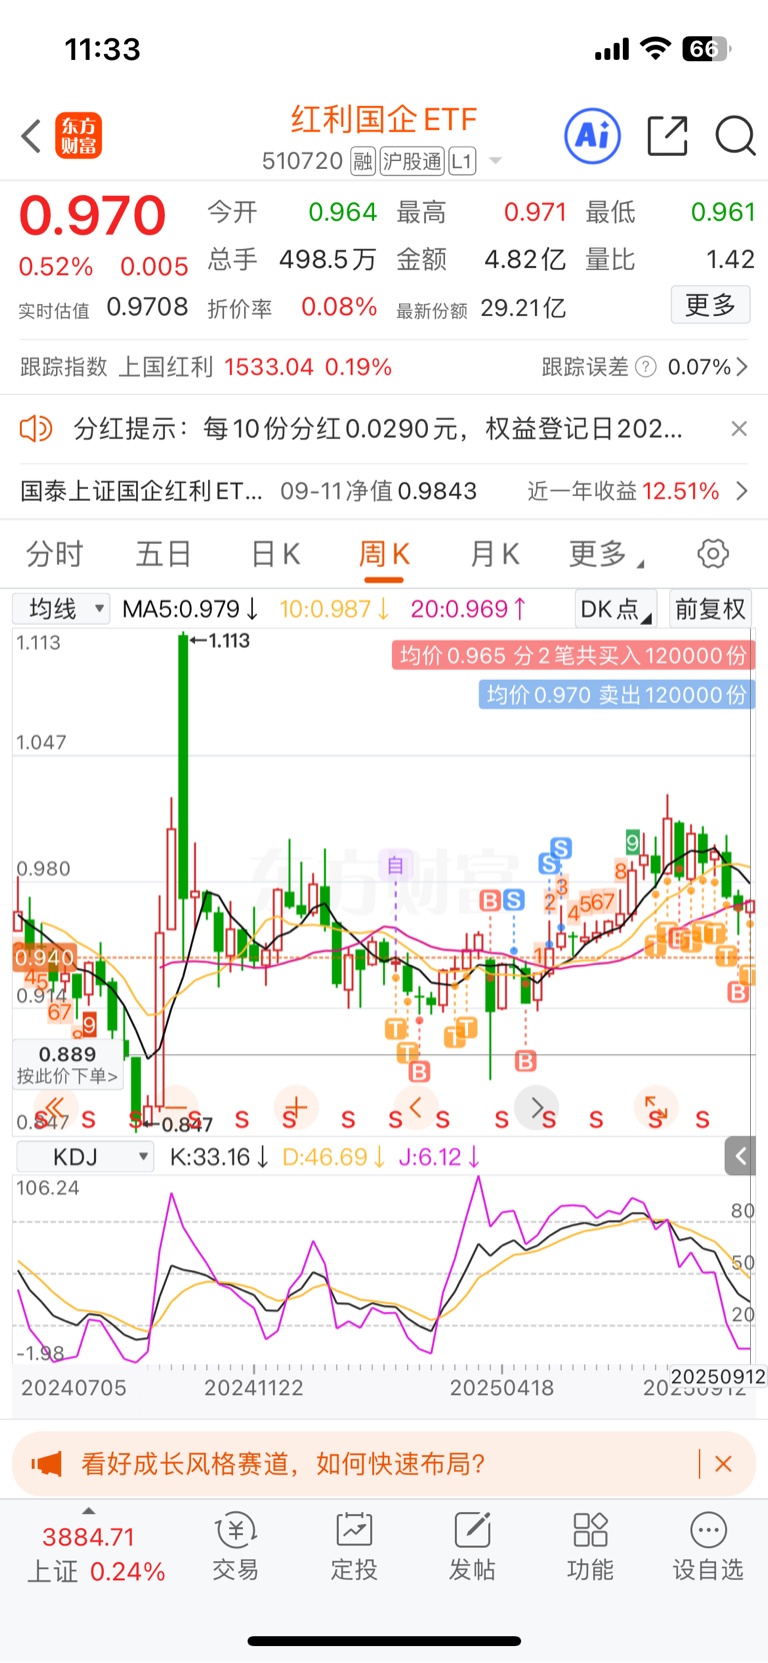768x1663 pixels.
Task: Switch to 分时 tab
Action: [55, 554]
